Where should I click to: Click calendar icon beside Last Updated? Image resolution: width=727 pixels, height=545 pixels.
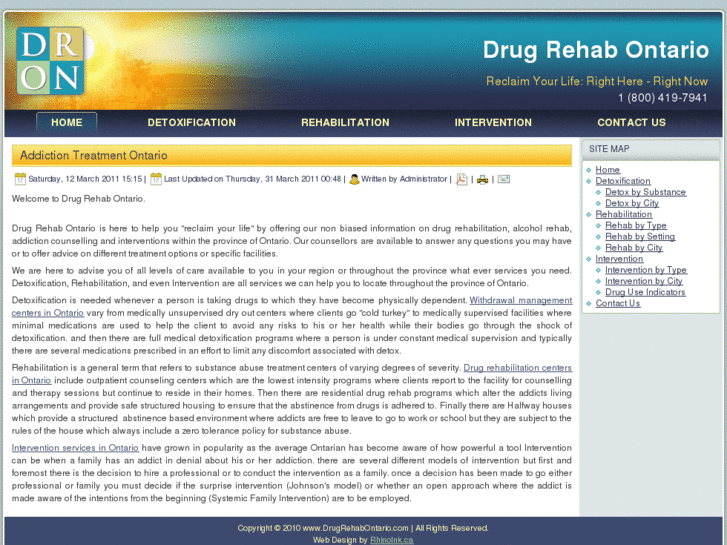coord(156,179)
